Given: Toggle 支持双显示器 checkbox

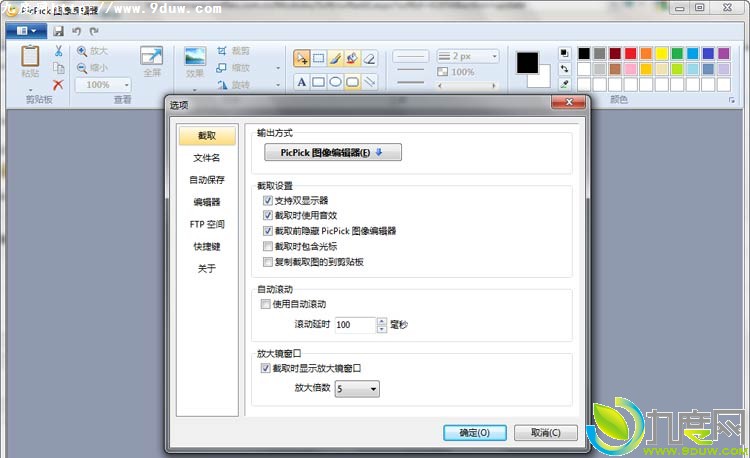Looking at the screenshot, I should tap(267, 200).
